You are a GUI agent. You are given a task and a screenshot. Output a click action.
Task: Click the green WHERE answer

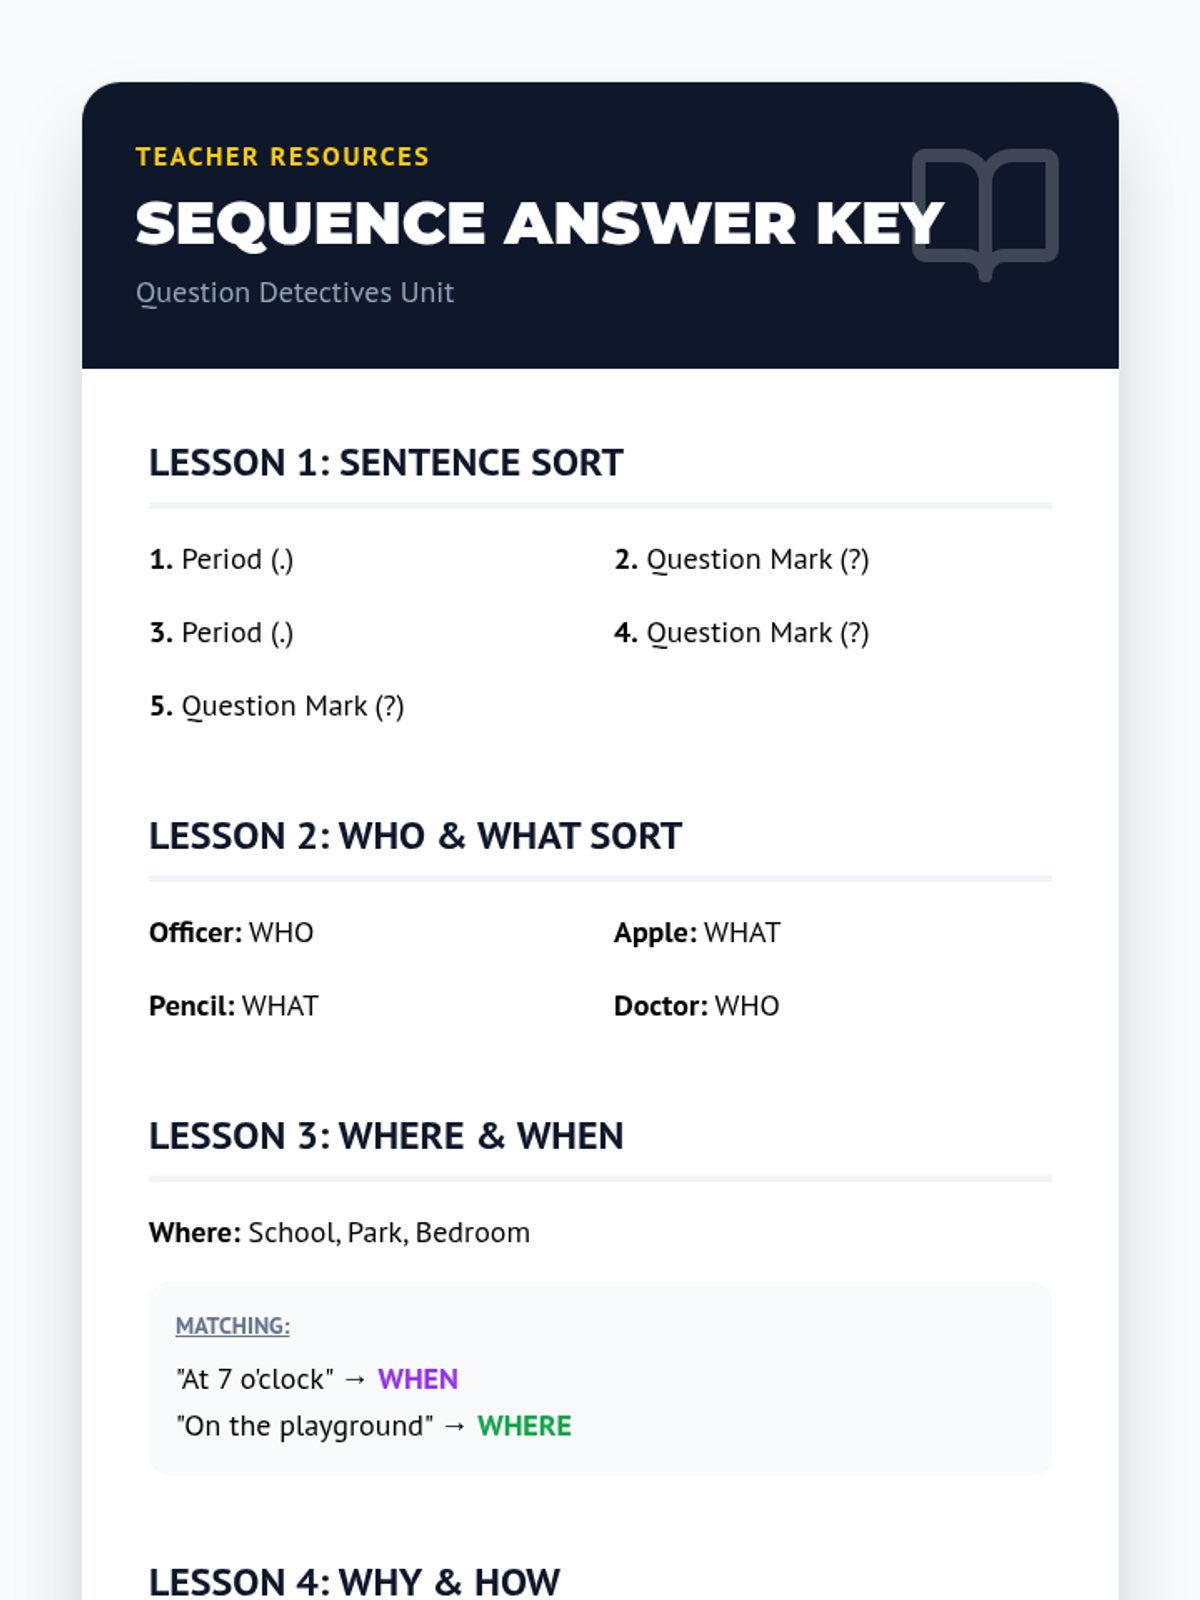pos(524,1426)
